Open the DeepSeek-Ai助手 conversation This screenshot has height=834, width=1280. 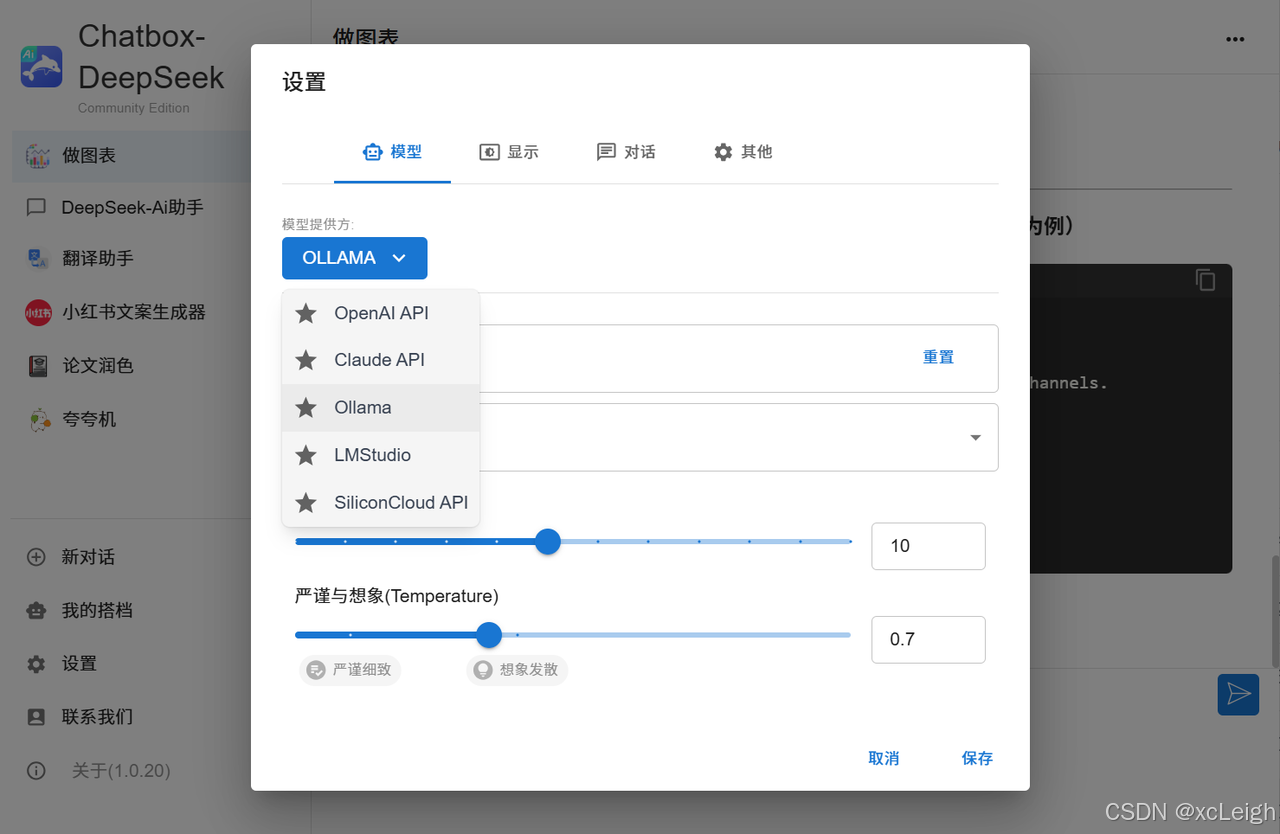tap(131, 207)
